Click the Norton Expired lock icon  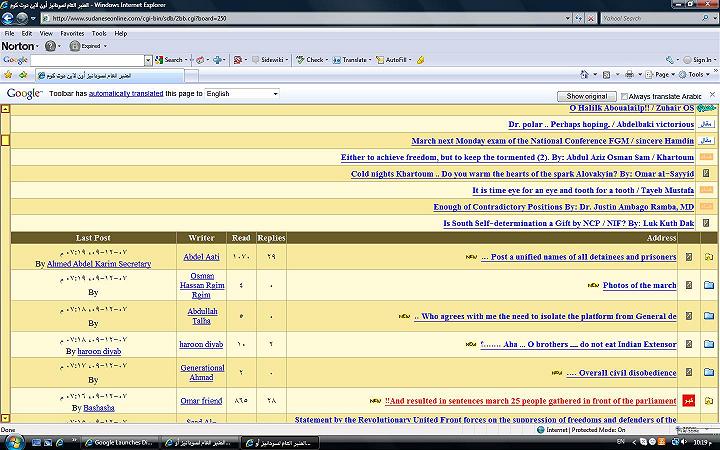pyautogui.click(x=74, y=46)
